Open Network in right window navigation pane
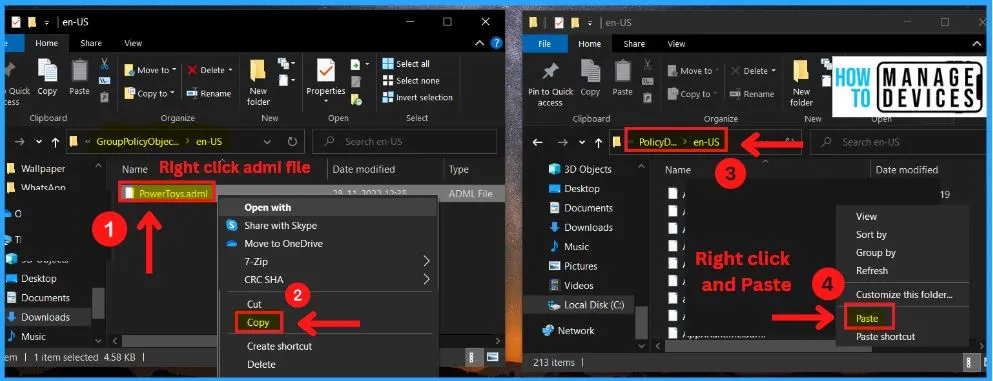 pyautogui.click(x=569, y=330)
